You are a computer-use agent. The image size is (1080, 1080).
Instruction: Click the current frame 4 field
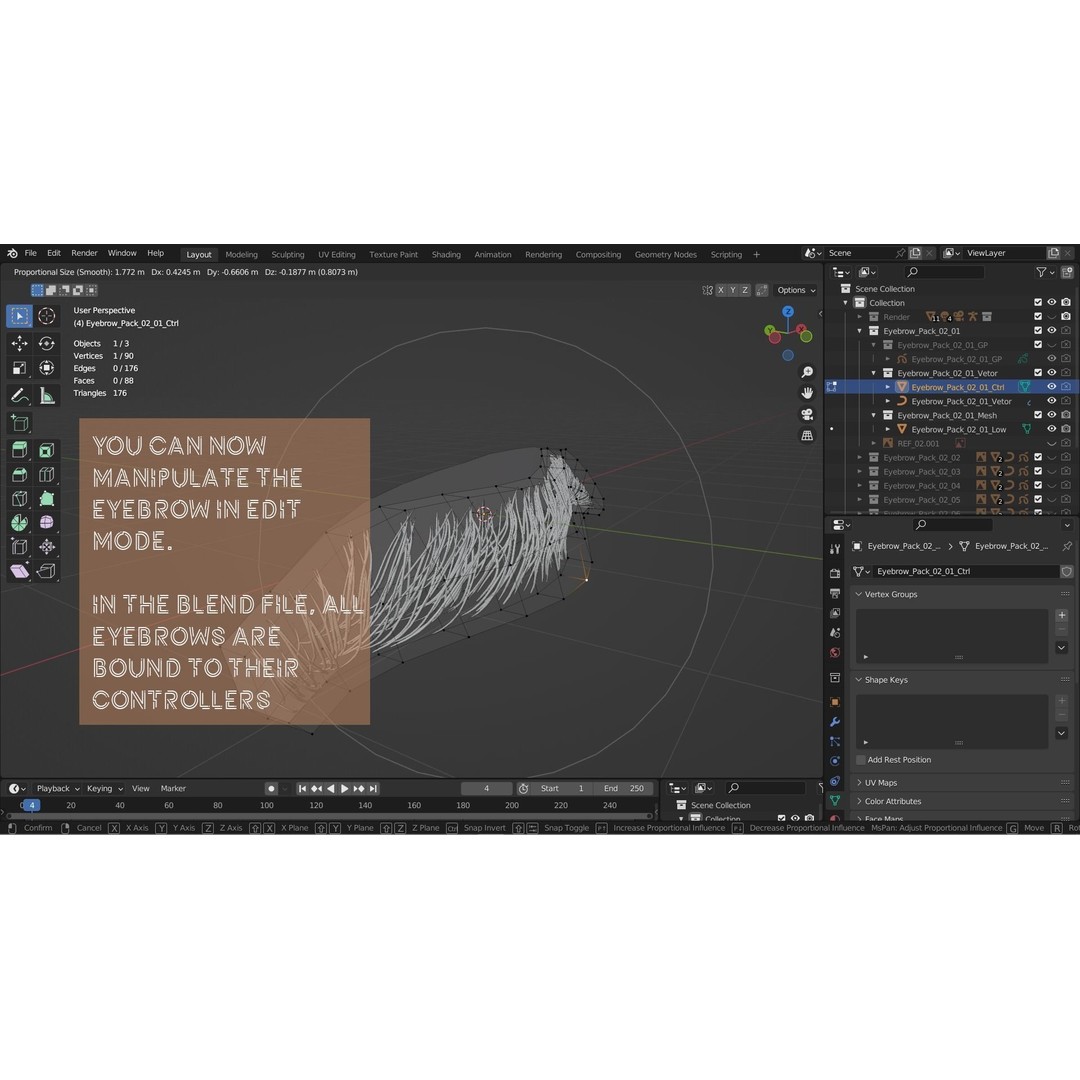pos(486,789)
